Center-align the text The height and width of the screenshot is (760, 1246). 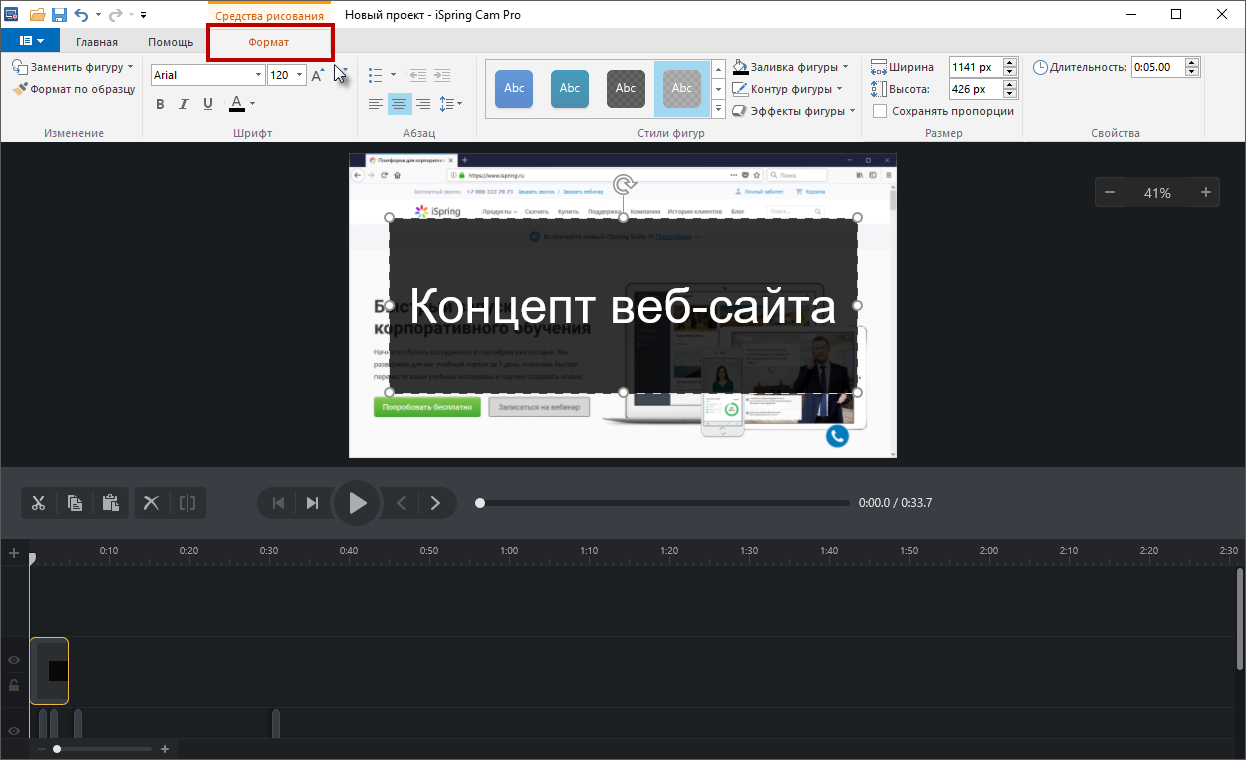pos(399,104)
